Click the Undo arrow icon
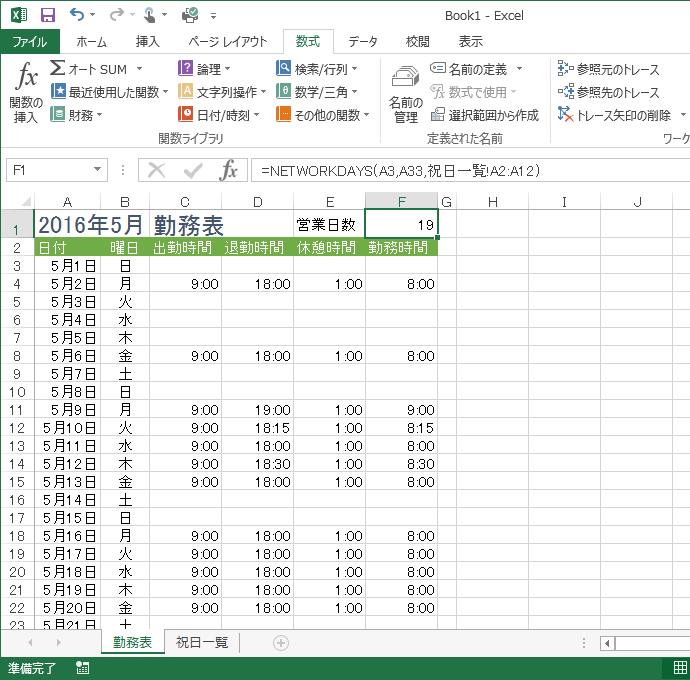 click(77, 15)
